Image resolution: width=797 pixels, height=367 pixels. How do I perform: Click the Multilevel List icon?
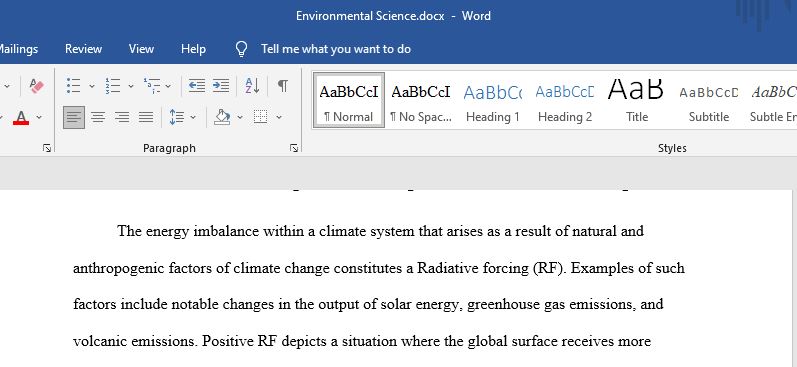tap(152, 85)
